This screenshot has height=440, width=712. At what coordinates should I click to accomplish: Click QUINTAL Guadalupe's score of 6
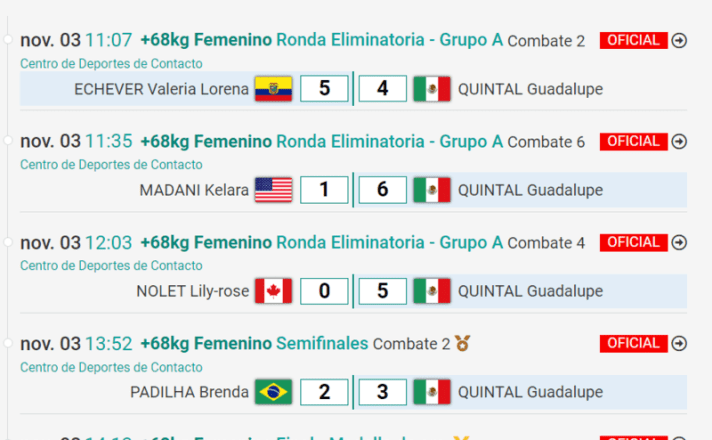[382, 190]
